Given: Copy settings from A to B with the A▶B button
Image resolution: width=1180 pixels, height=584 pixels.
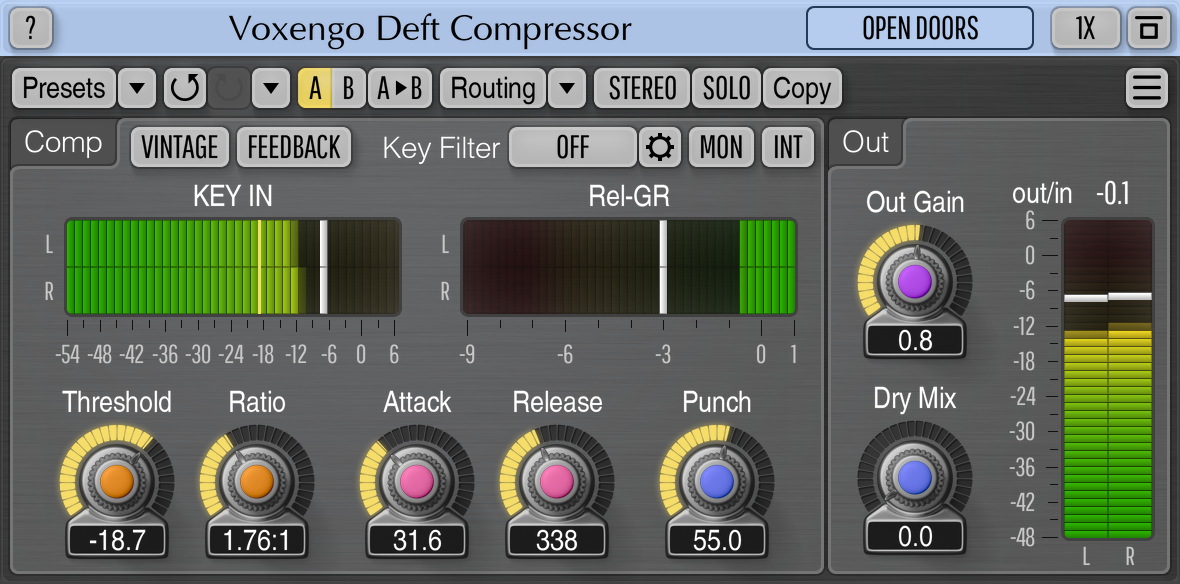Looking at the screenshot, I should [x=400, y=88].
